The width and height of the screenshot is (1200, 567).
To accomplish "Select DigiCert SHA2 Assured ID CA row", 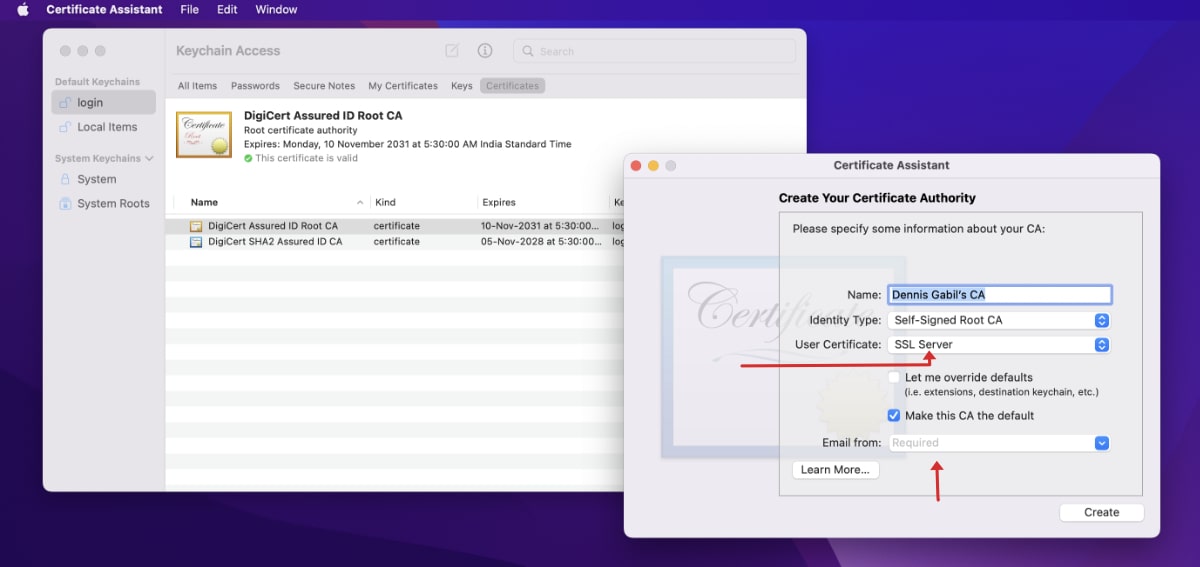I will (x=275, y=242).
